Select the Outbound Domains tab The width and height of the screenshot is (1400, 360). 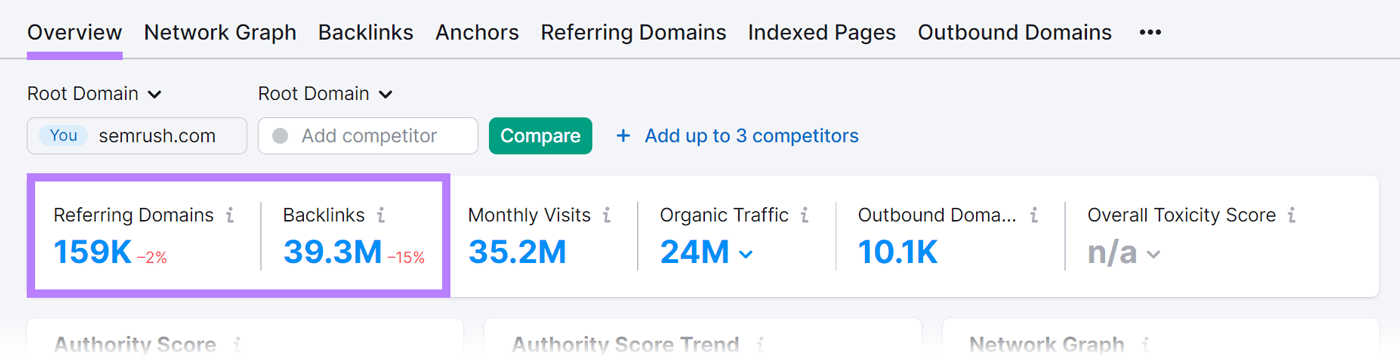click(1015, 32)
